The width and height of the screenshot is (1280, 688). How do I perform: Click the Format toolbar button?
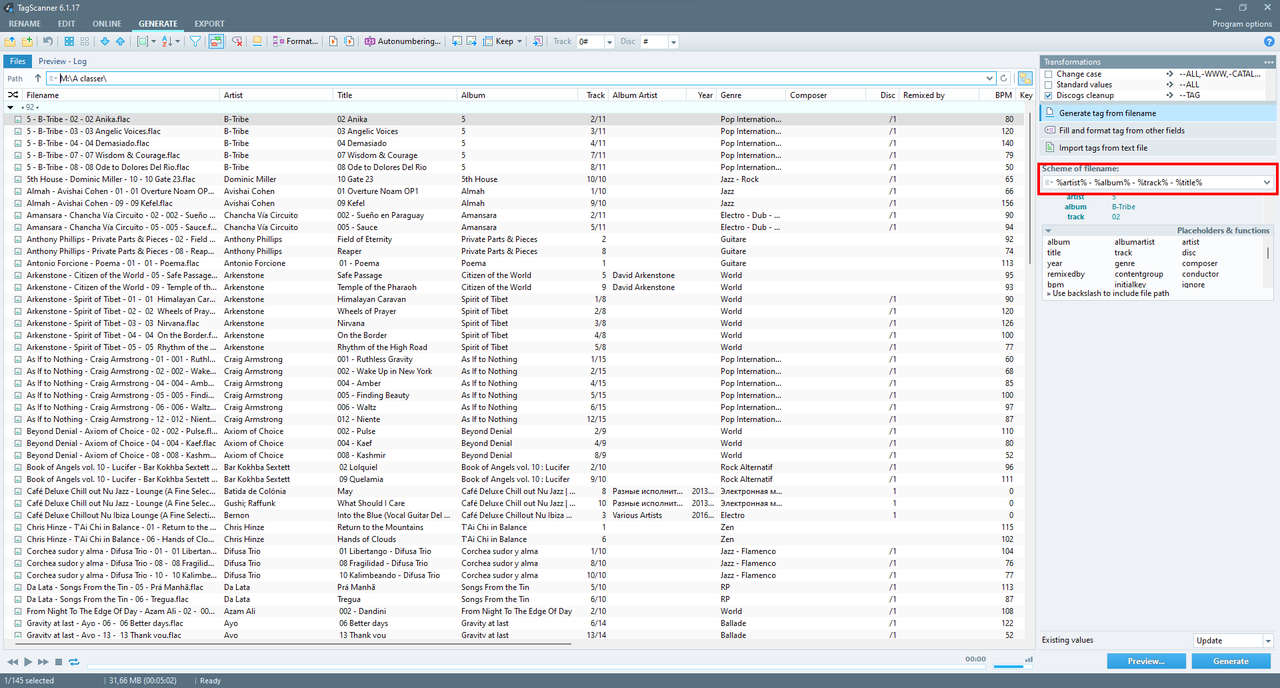295,42
